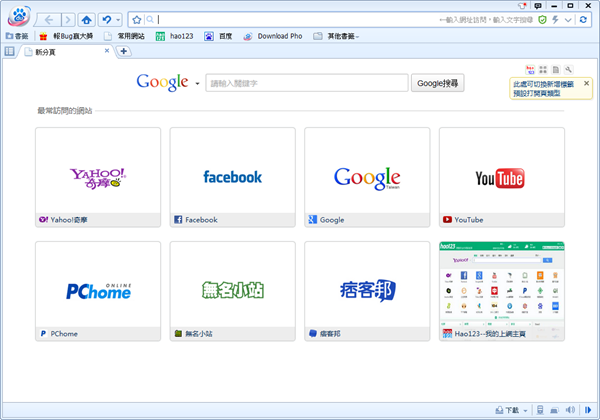
Task: Bookmark page with the star icon
Action: [x=136, y=19]
